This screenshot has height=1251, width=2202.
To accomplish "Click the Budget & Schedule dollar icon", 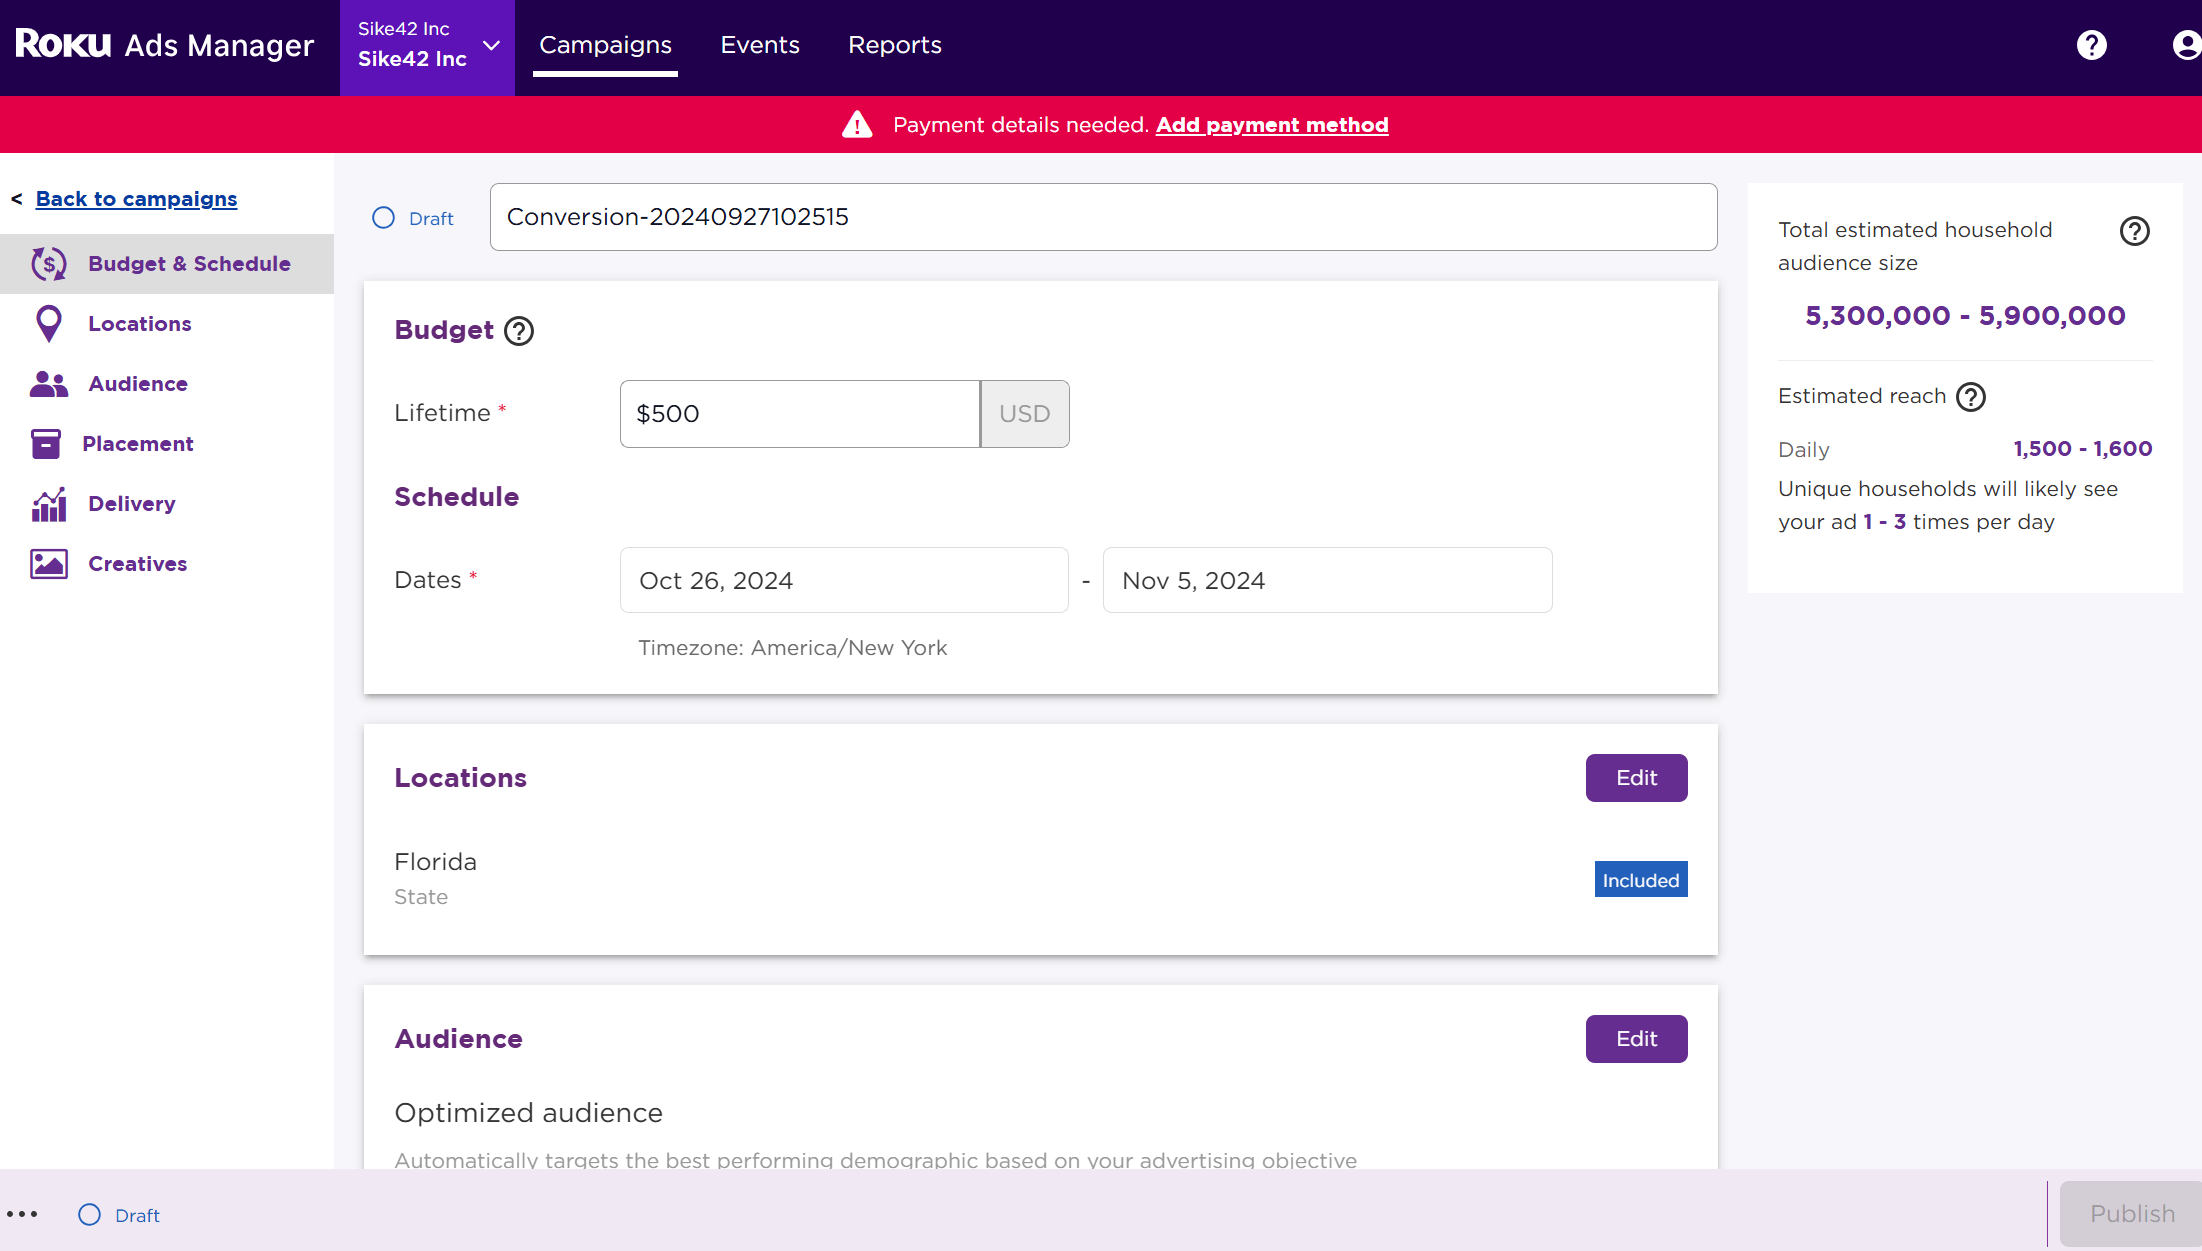I will [x=48, y=264].
